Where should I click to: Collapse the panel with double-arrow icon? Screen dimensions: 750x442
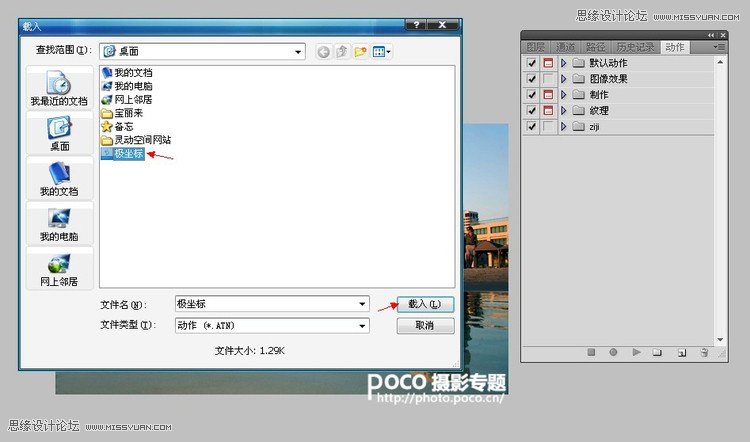[711, 35]
